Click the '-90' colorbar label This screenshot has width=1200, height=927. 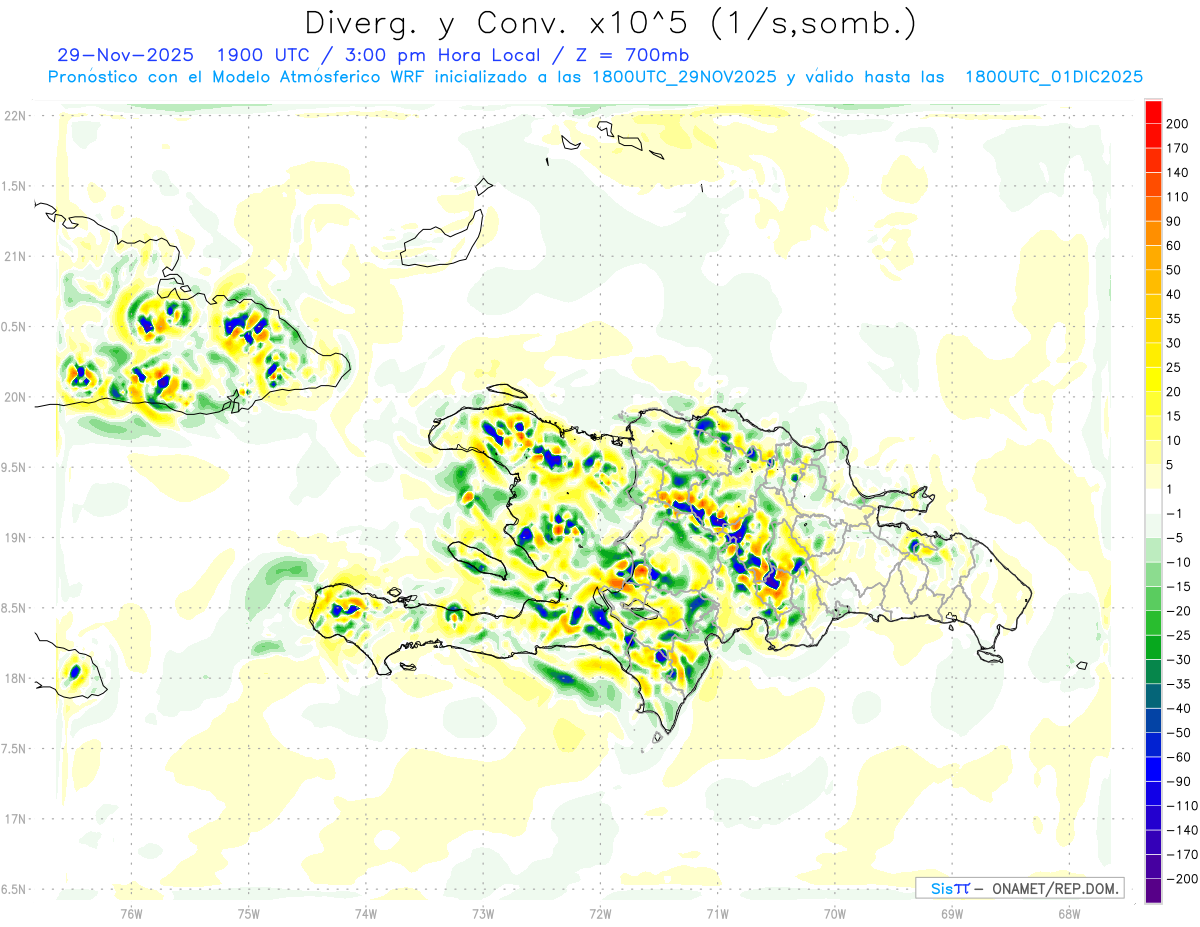(1179, 781)
